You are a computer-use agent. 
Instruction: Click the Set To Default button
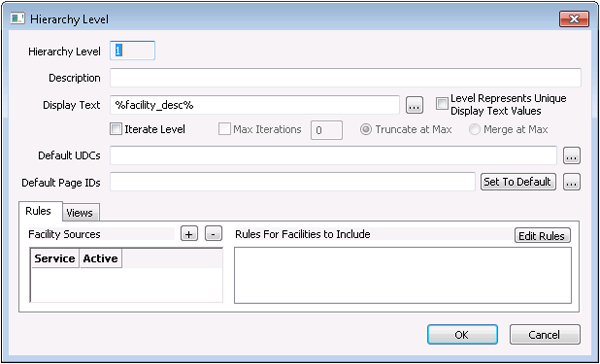point(518,182)
